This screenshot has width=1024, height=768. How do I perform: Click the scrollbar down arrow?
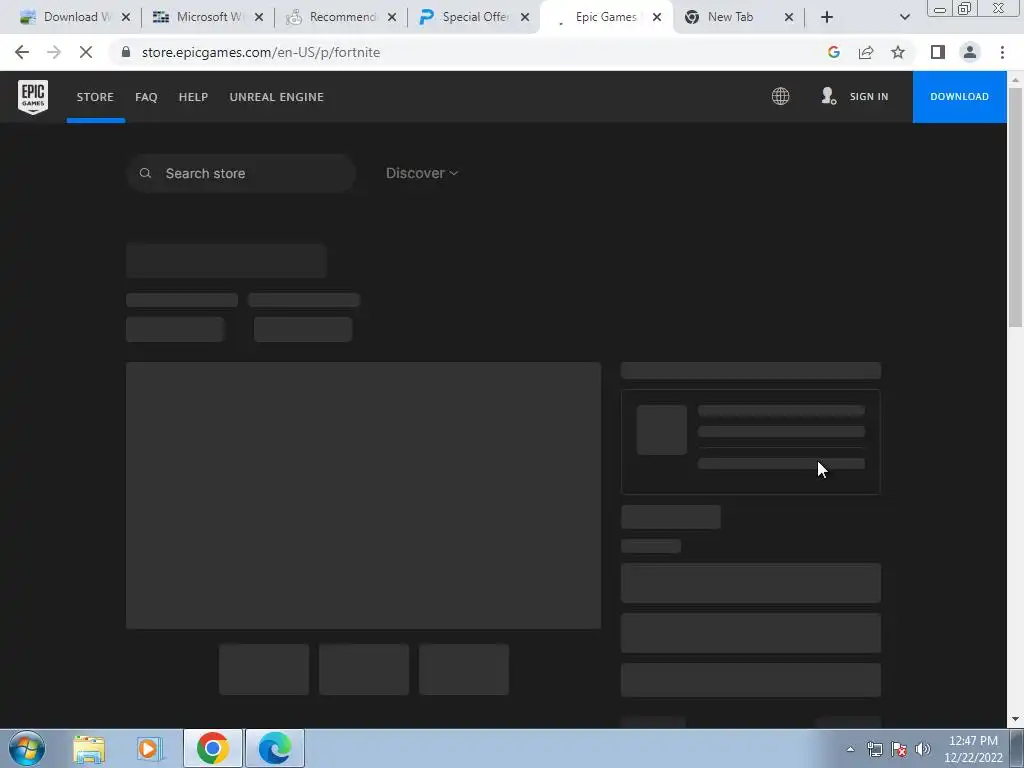pos(1015,719)
